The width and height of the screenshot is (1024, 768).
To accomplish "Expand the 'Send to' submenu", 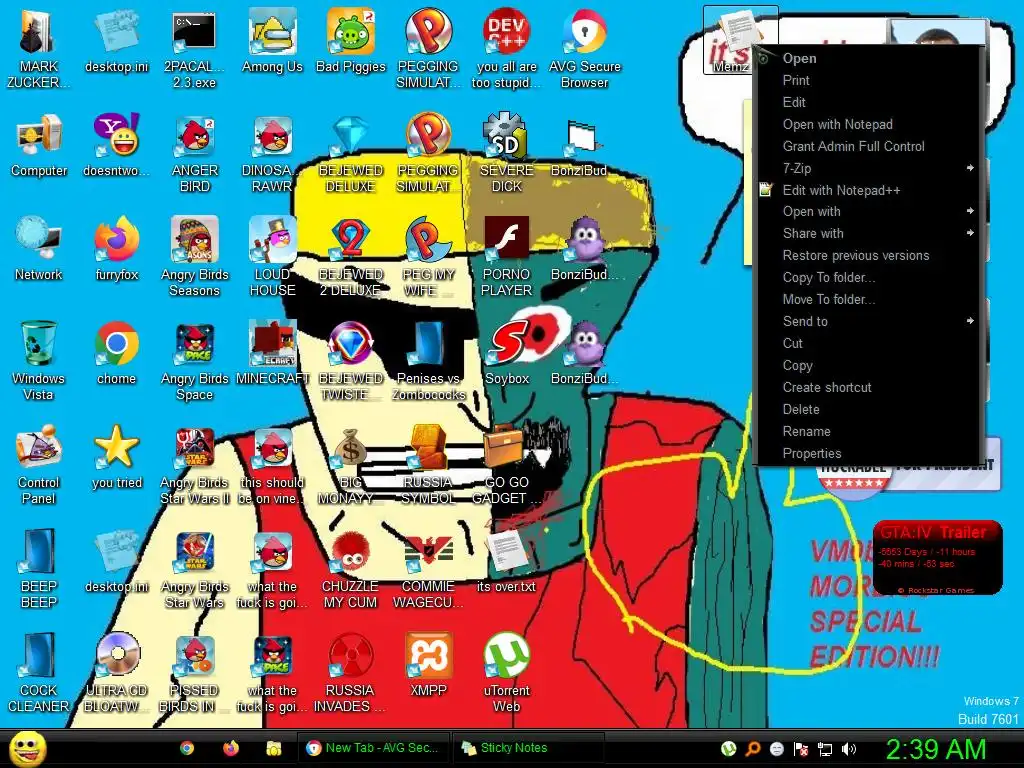I will point(869,321).
